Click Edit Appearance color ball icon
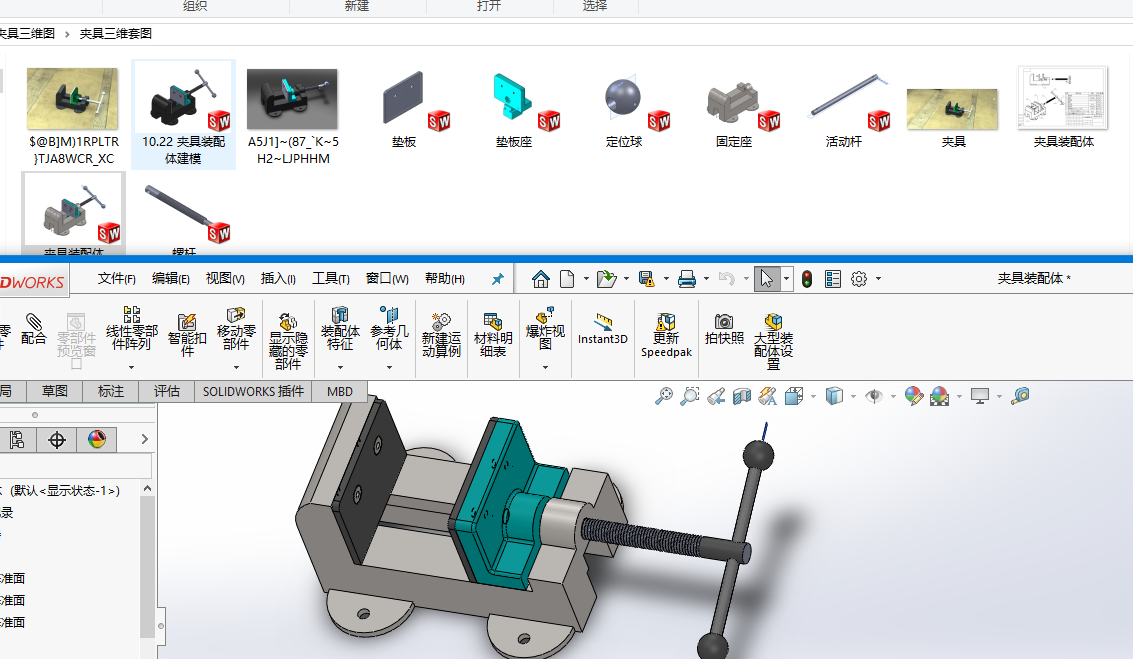1133x659 pixels. click(913, 396)
